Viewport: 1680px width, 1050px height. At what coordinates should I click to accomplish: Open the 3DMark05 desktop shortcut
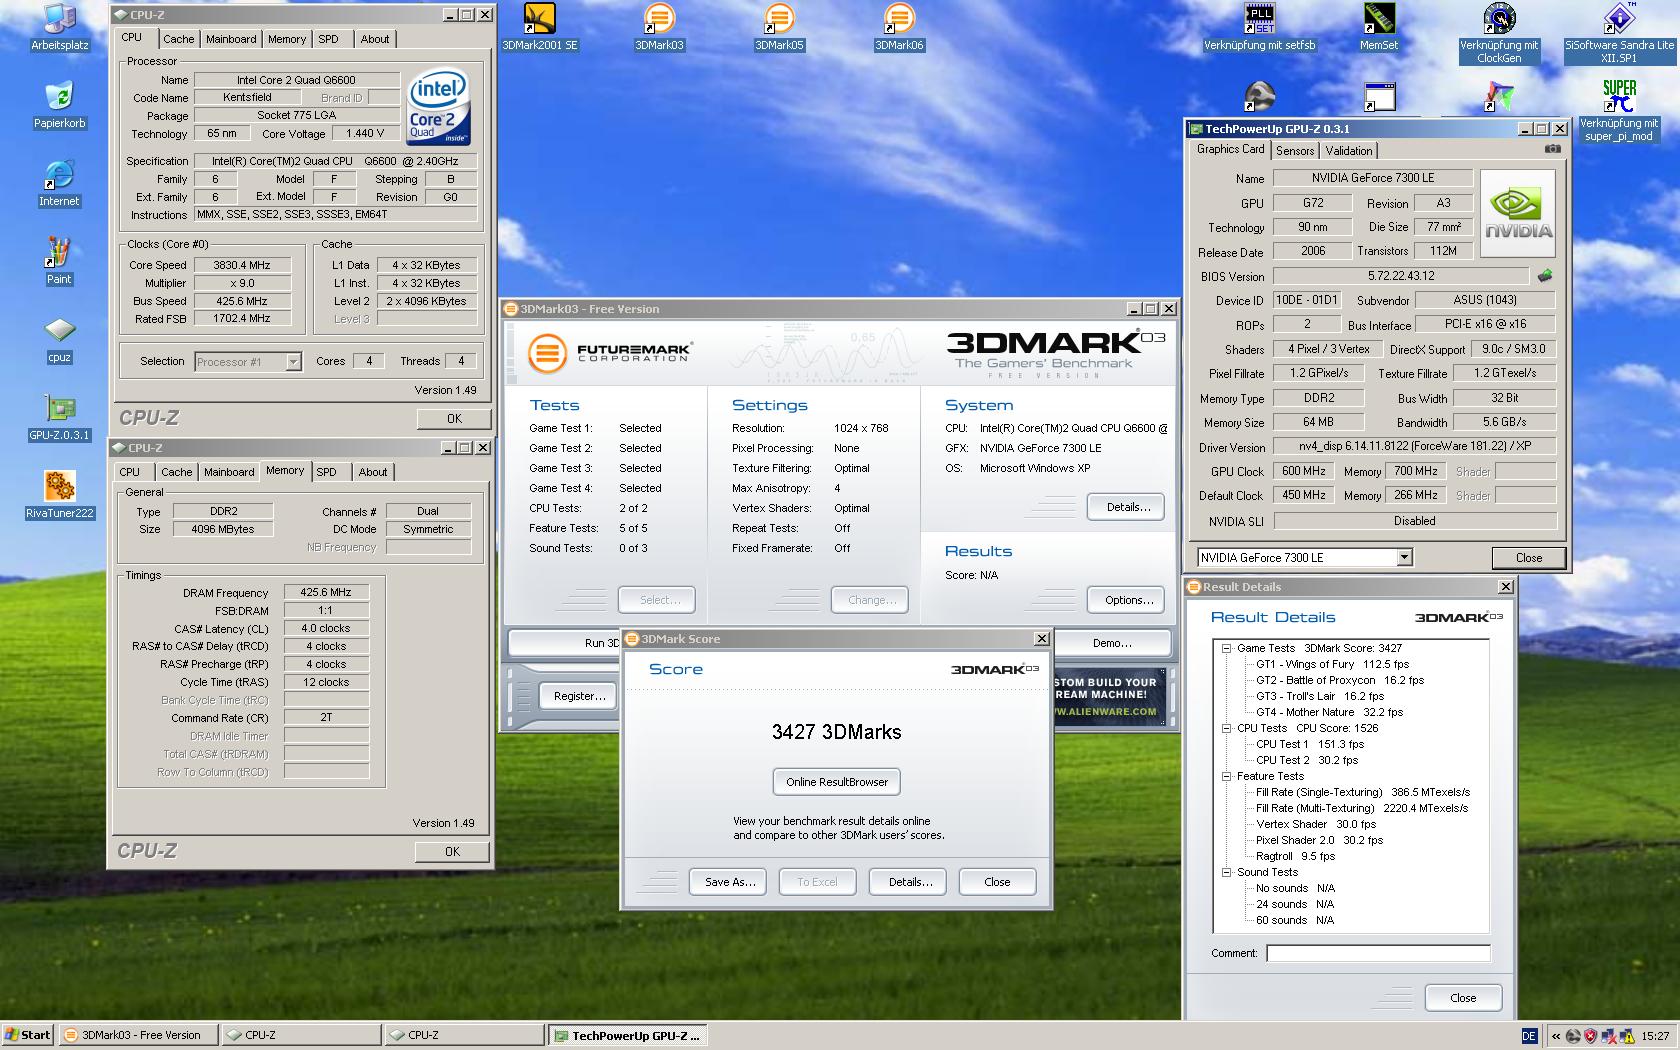click(779, 27)
